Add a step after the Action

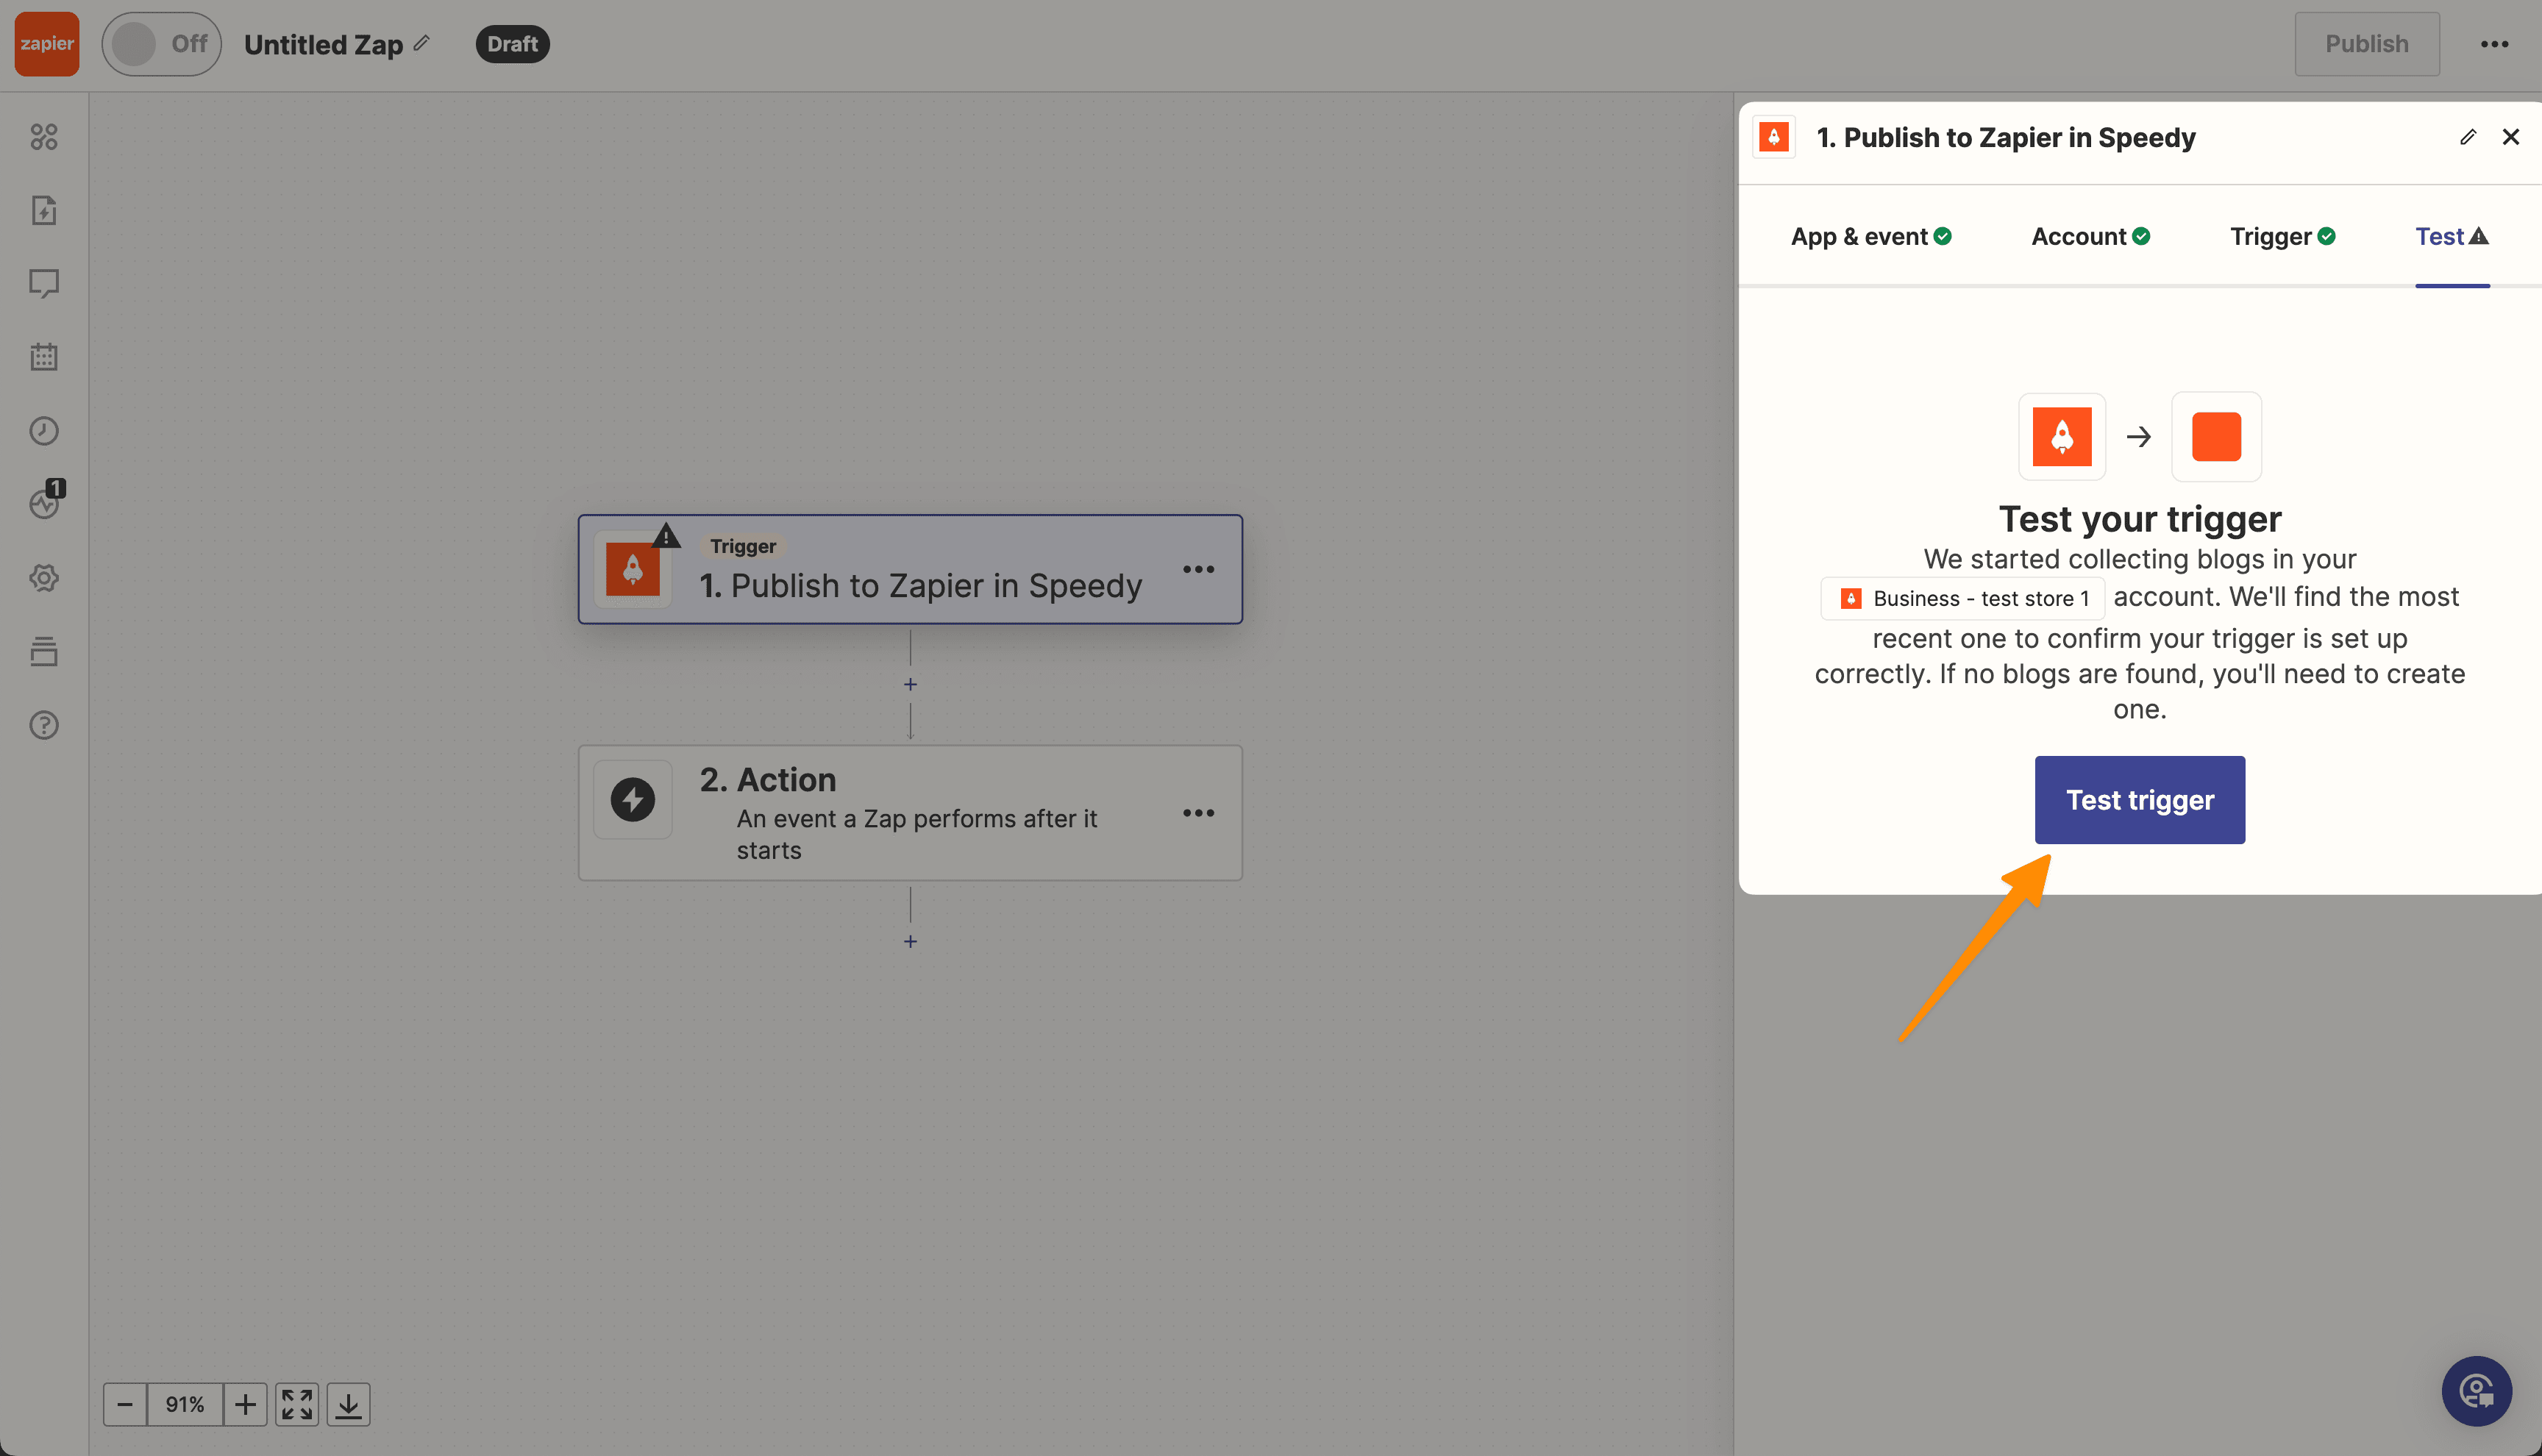coord(910,942)
